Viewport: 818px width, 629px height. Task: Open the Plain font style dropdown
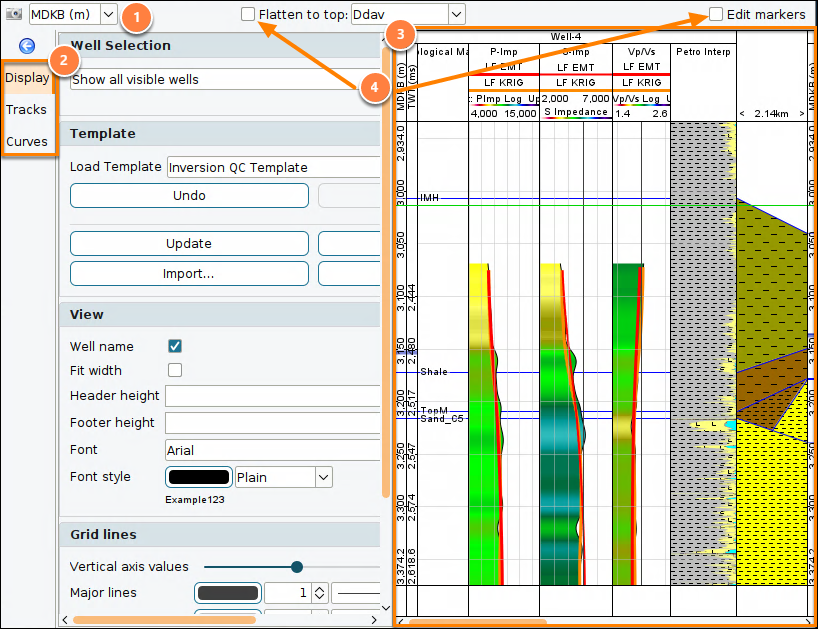[323, 477]
